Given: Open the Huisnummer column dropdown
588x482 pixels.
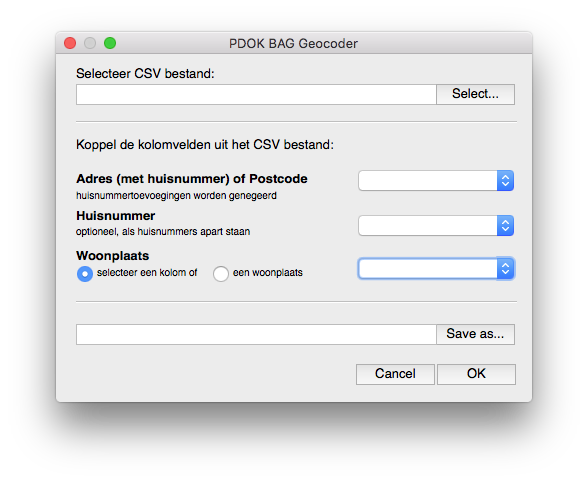Looking at the screenshot, I should tap(436, 225).
